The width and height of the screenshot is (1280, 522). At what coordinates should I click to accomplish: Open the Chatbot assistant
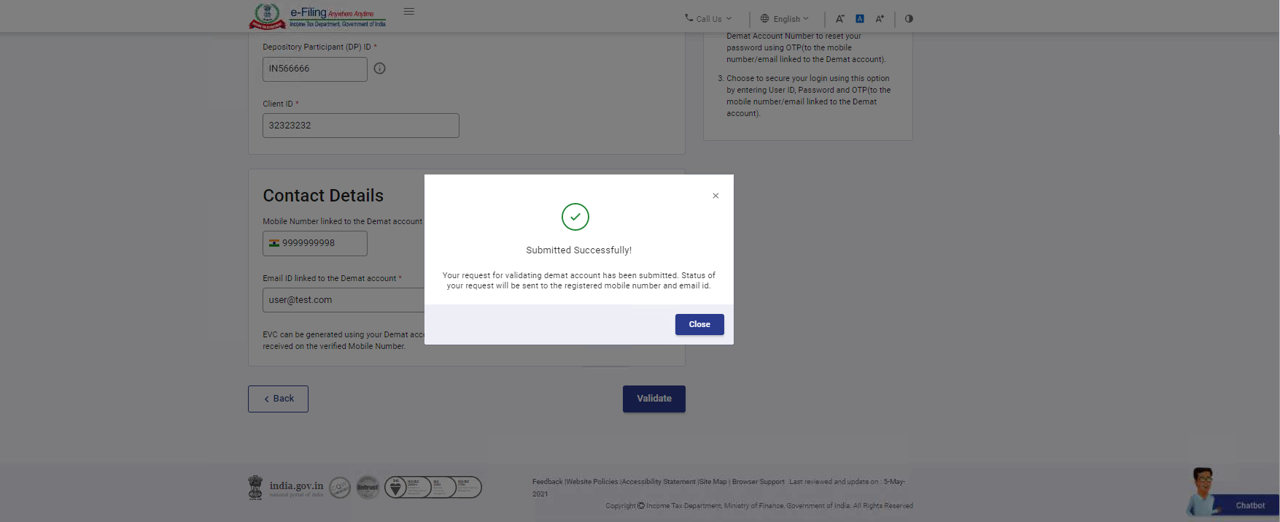(x=1228, y=494)
